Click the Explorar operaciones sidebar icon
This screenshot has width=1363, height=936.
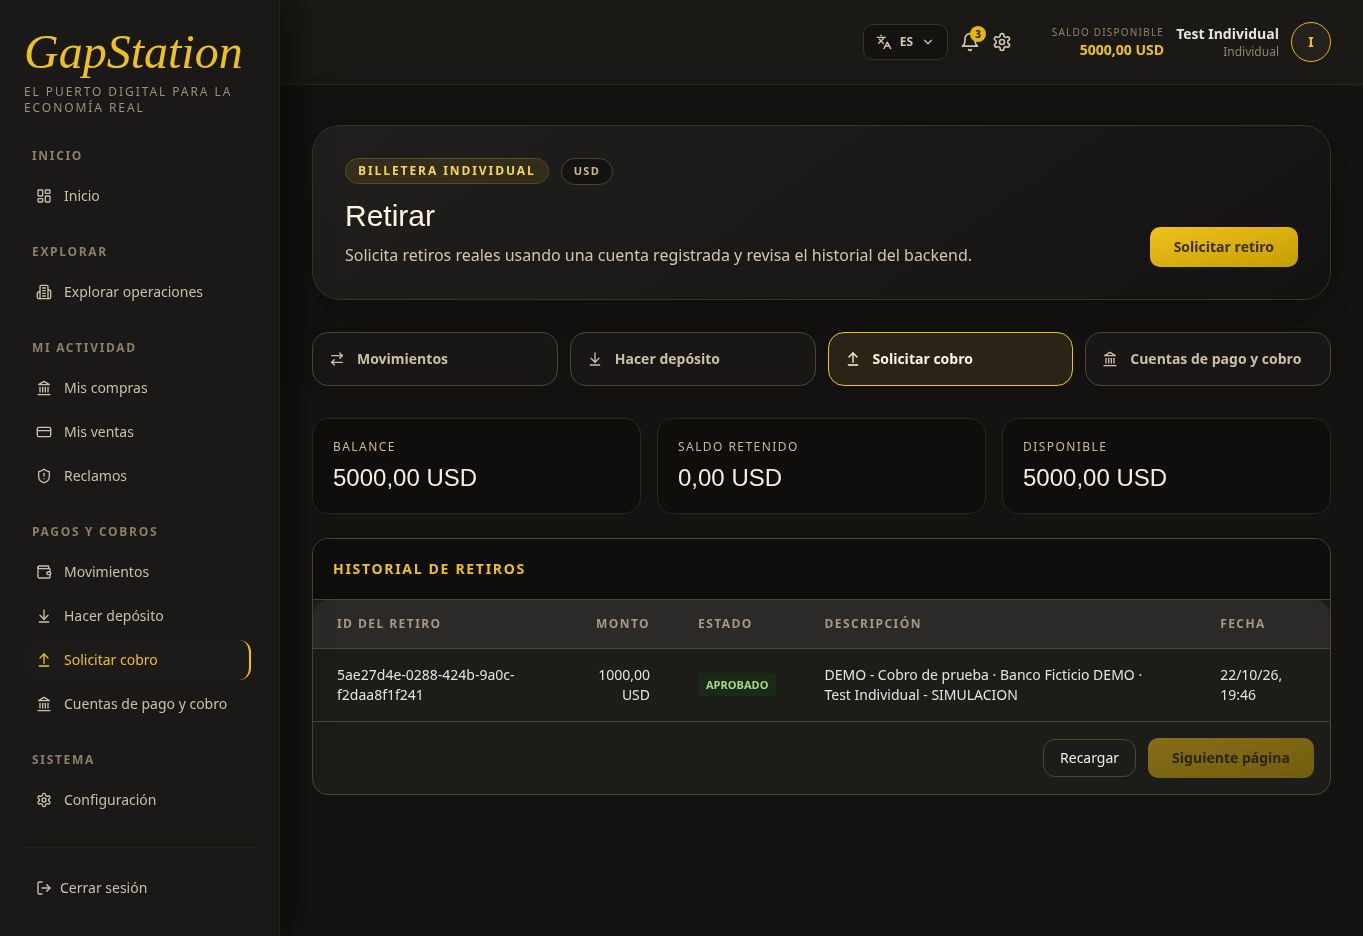(44, 292)
